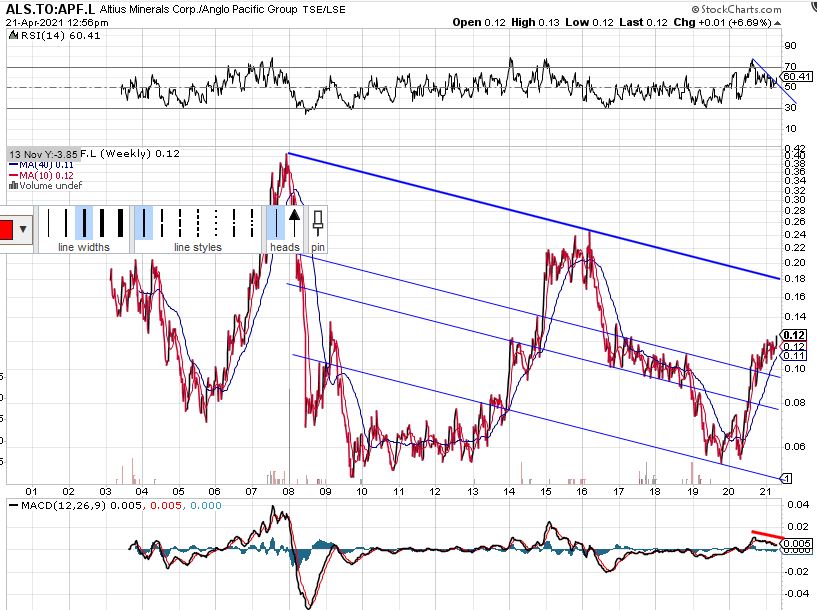
Task: Click the 21-Apr-2021 12:56pm timestamp
Action: pyautogui.click(x=57, y=22)
